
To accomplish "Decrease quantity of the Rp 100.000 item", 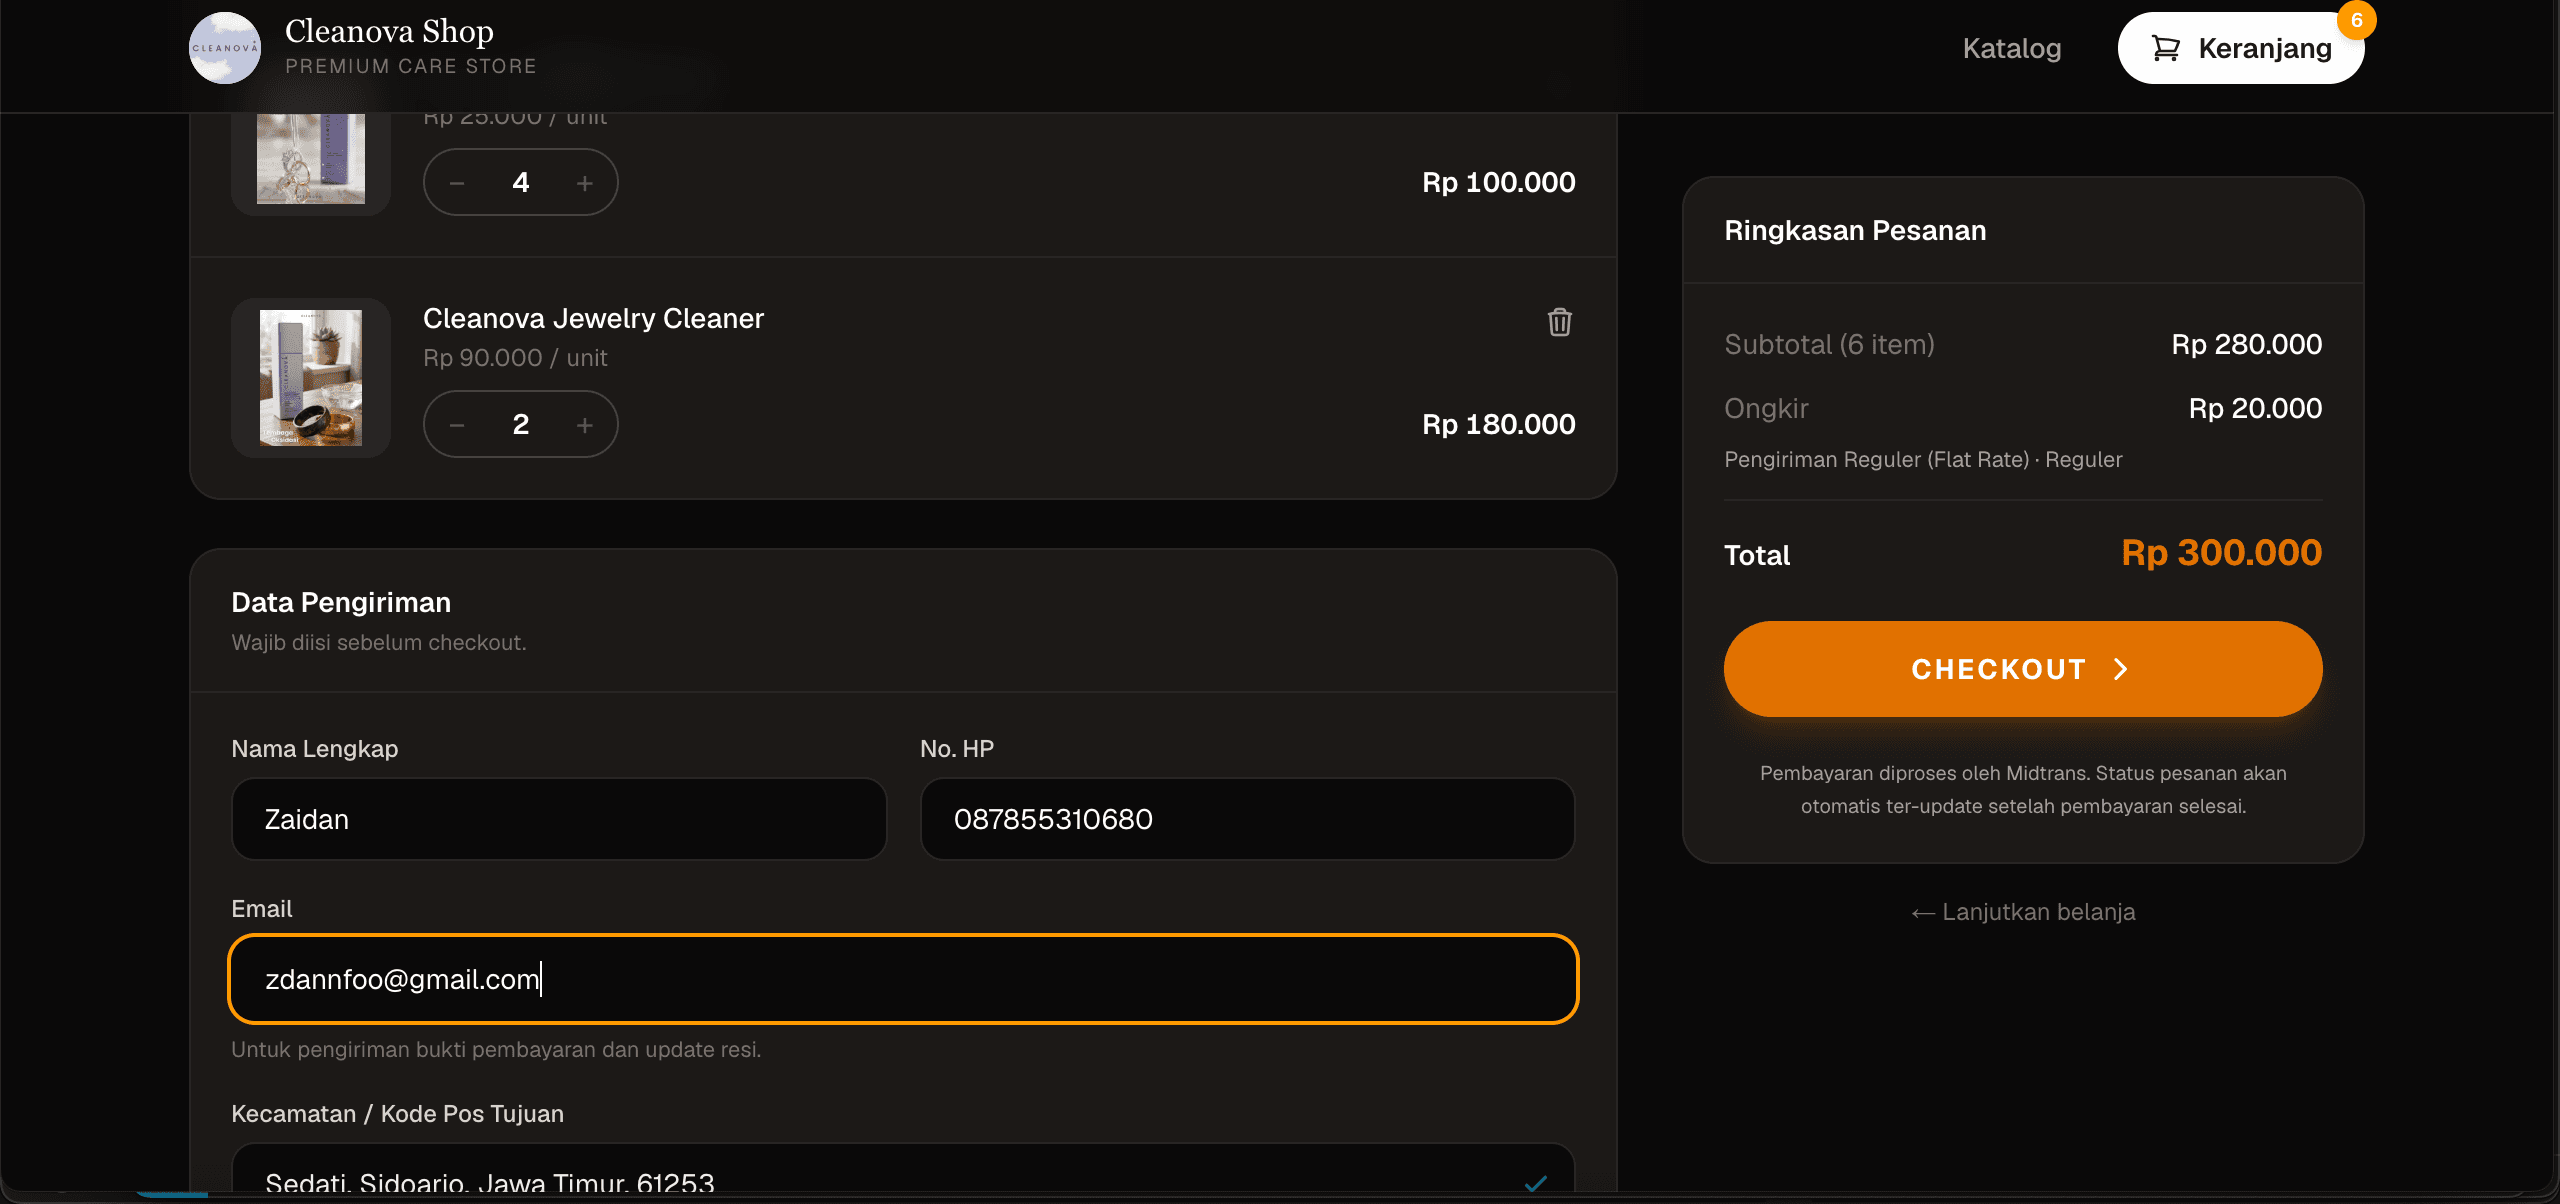I will point(457,183).
